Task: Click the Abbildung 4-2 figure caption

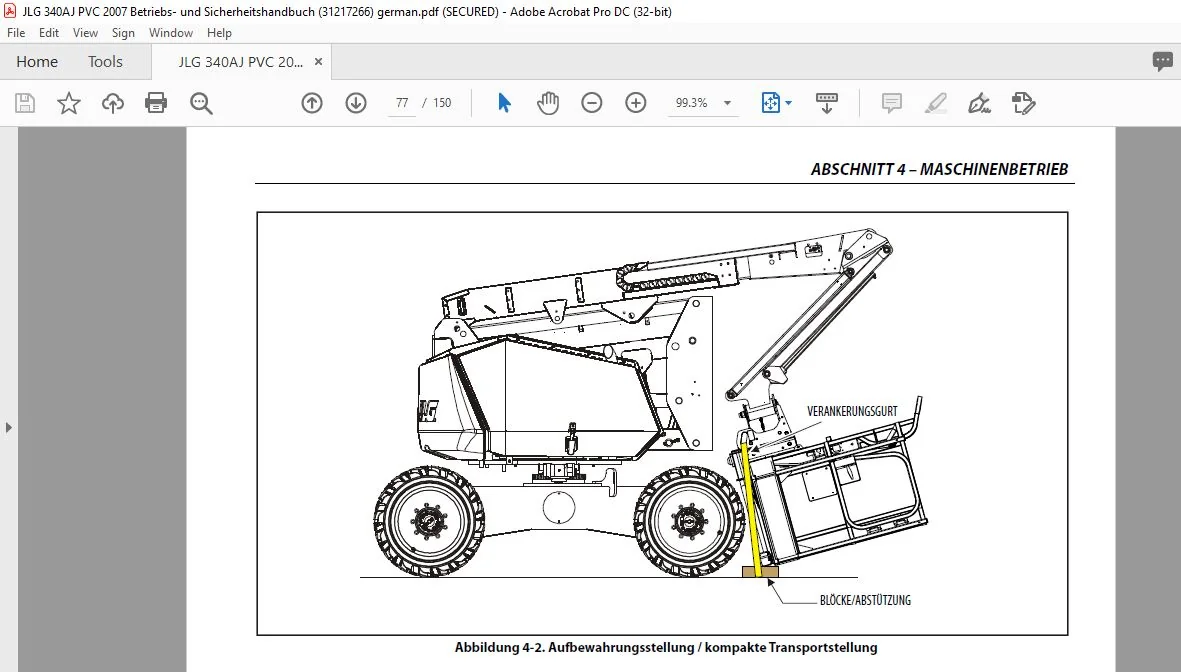Action: tap(666, 647)
